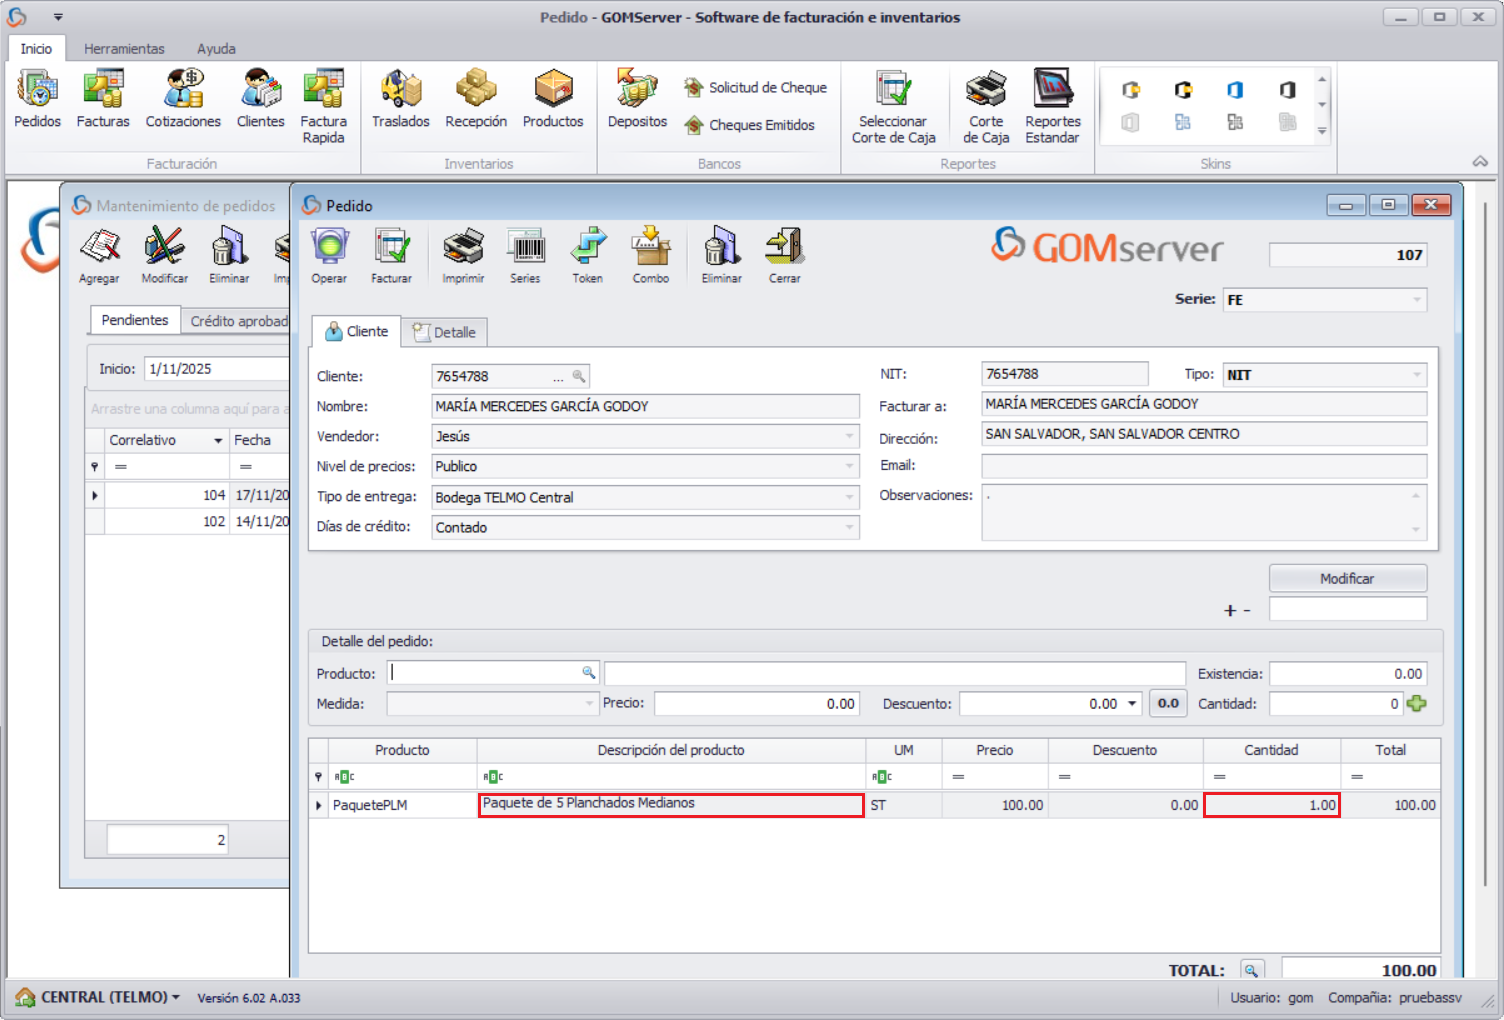Open the CENTRAL (TELMO) branch selector
The width and height of the screenshot is (1504, 1020).
tap(98, 997)
